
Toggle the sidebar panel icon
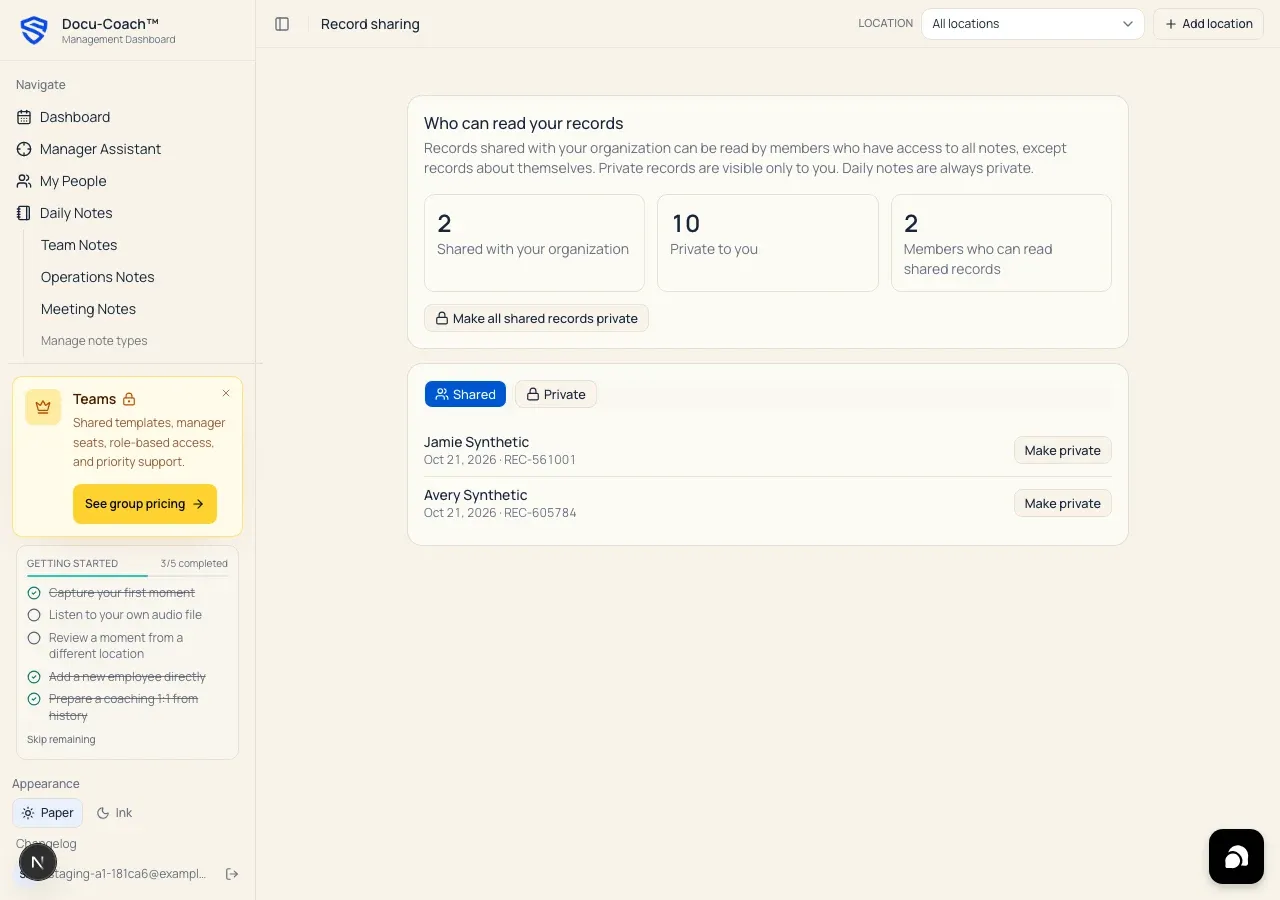282,24
